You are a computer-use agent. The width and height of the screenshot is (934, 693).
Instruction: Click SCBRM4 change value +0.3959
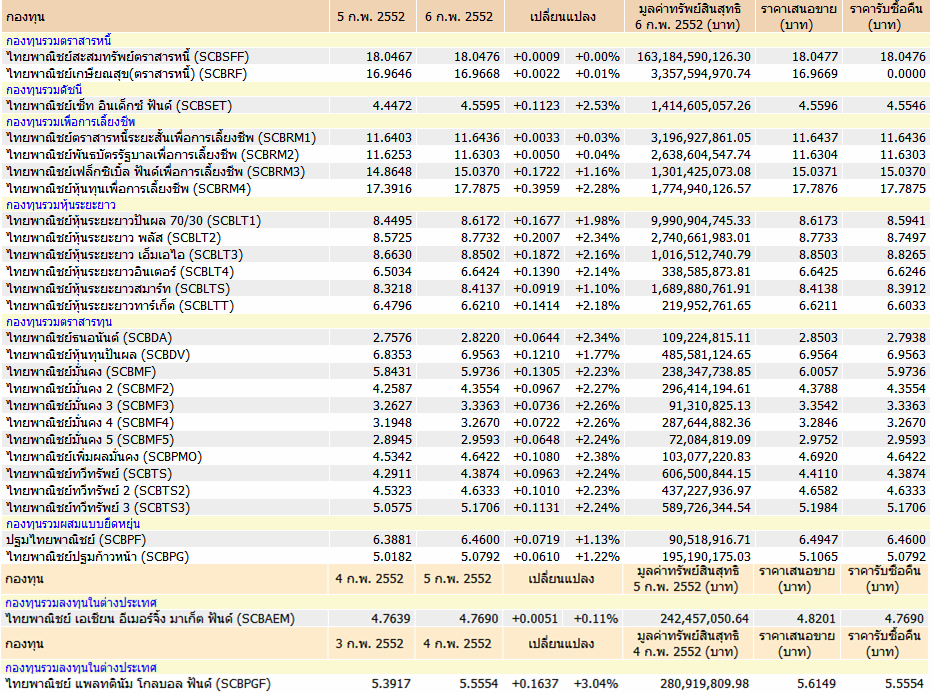537,189
